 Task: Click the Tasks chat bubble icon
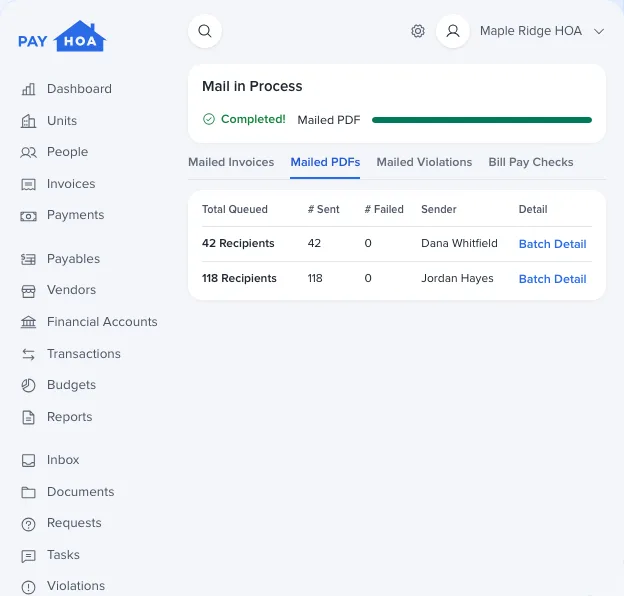[28, 556]
